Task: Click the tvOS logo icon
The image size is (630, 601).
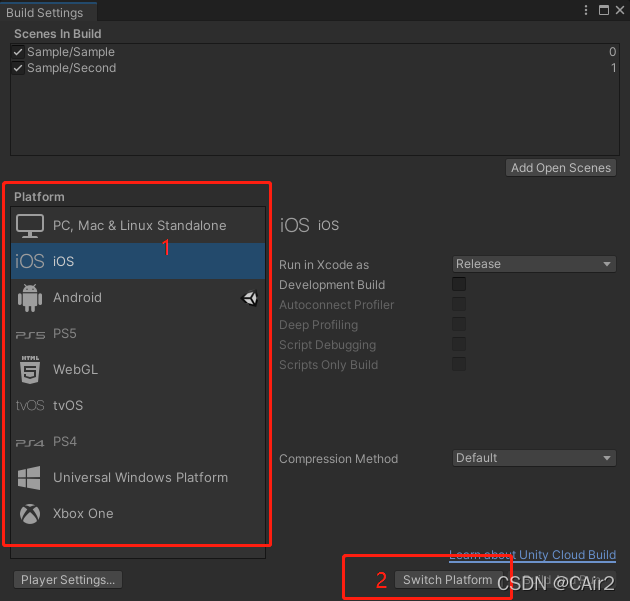Action: (x=30, y=405)
